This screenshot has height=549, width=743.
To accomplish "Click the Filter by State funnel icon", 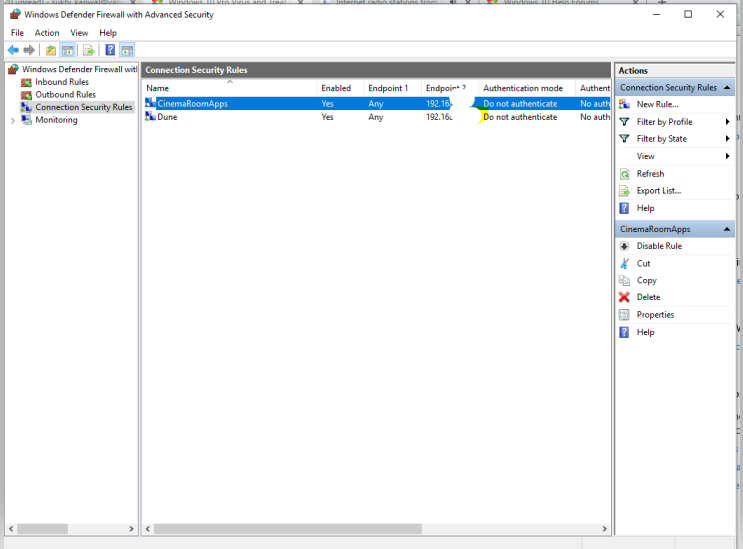I will (625, 139).
